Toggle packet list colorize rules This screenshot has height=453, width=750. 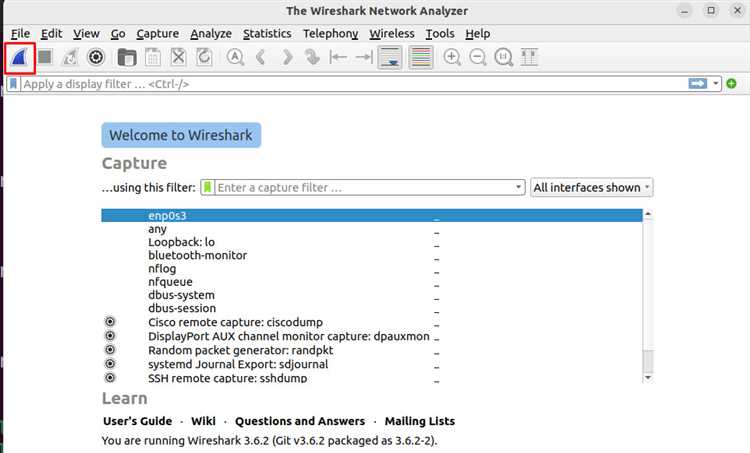coord(421,57)
